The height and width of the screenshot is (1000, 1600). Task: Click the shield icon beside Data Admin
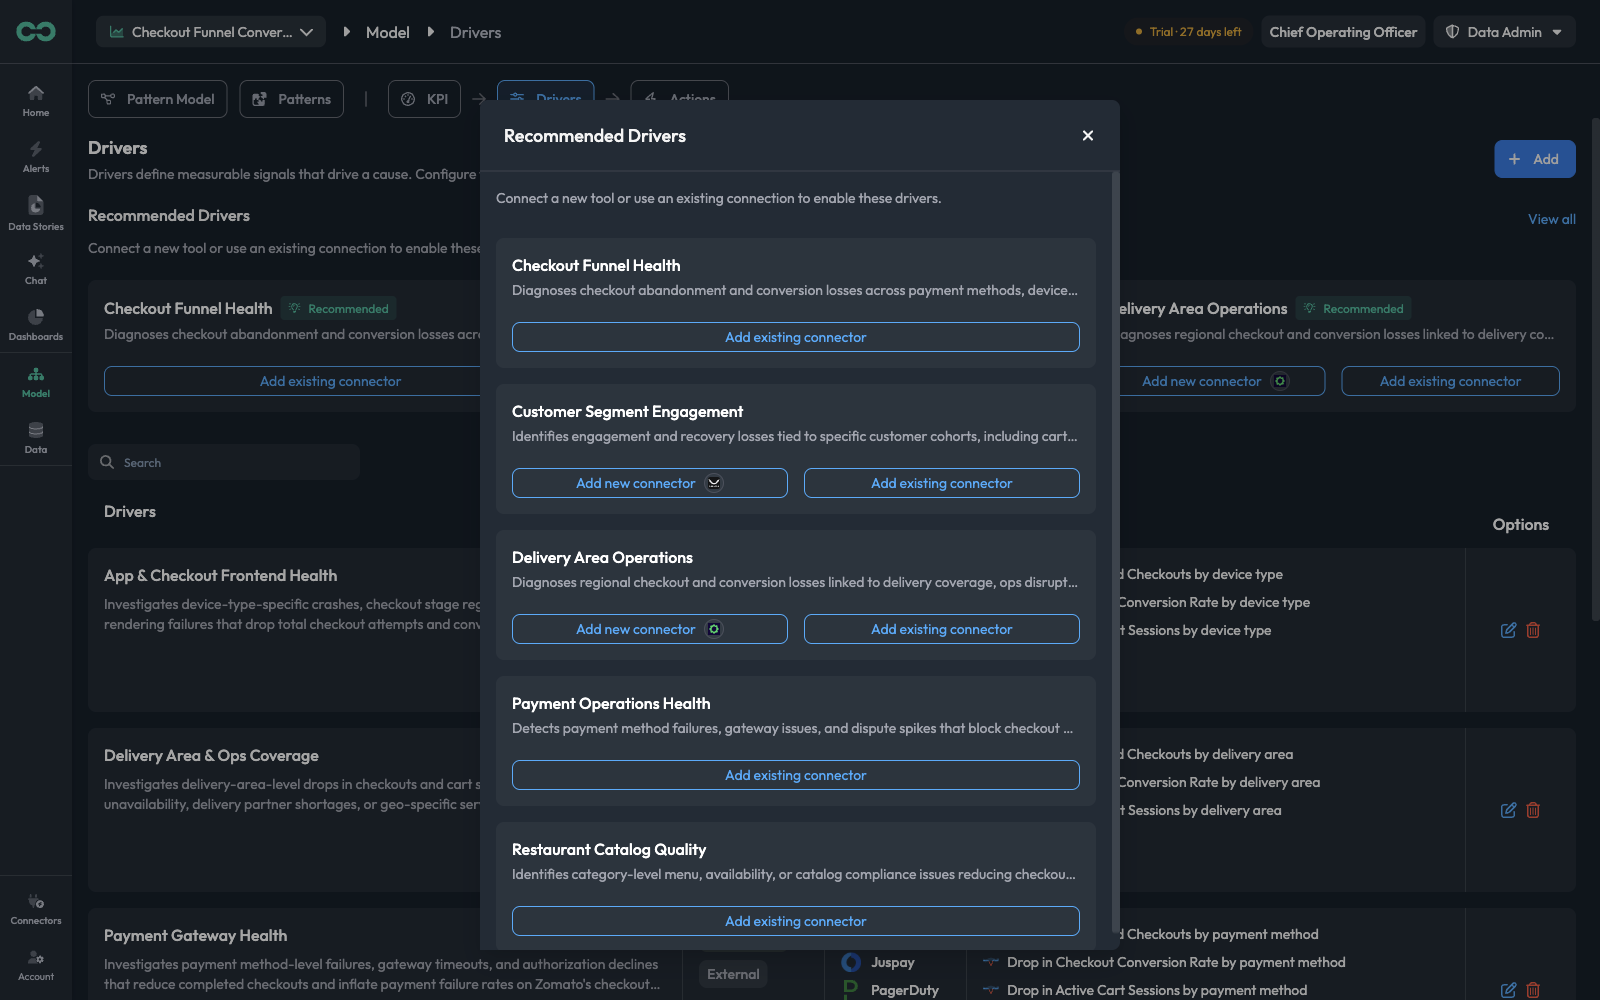coord(1453,32)
